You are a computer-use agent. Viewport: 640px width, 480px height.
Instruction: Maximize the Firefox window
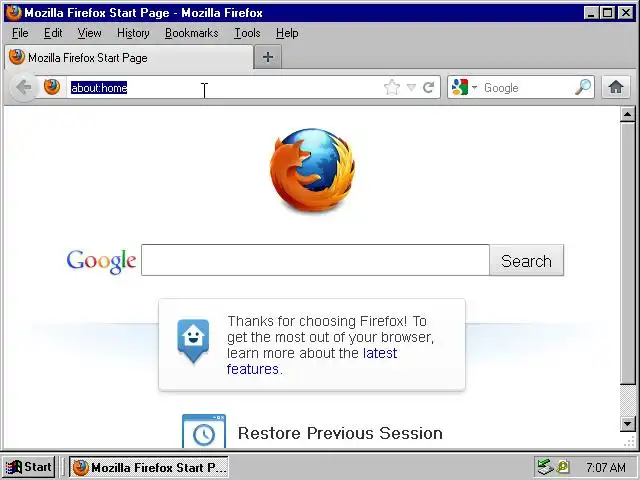coord(607,13)
